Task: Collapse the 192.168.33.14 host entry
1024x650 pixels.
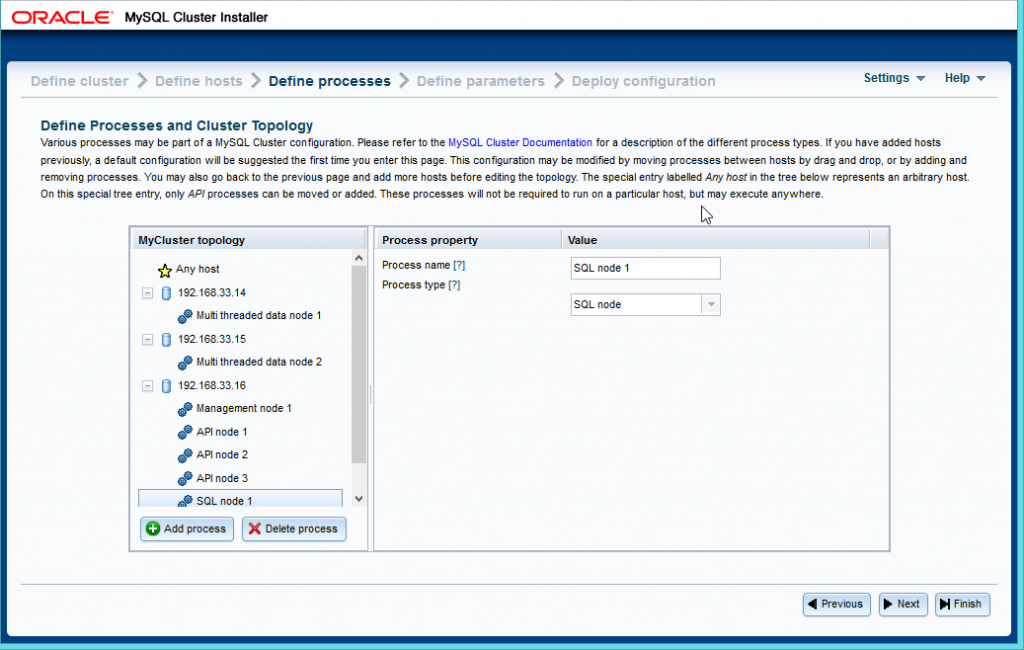Action: click(147, 292)
